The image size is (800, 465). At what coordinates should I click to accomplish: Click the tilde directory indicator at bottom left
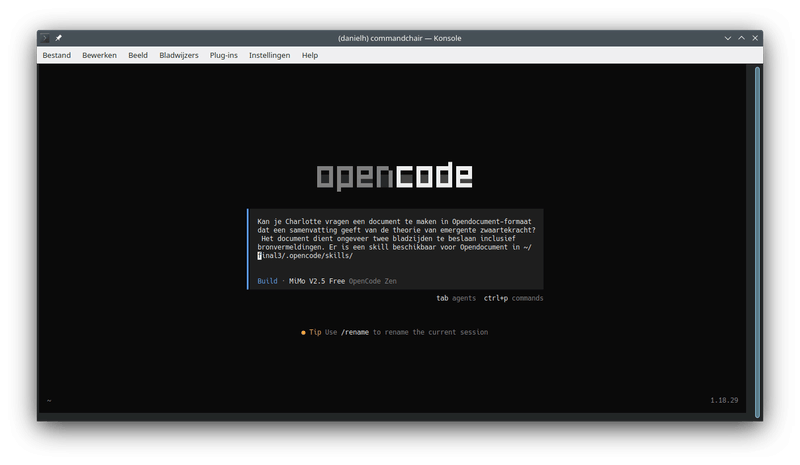tap(49, 401)
